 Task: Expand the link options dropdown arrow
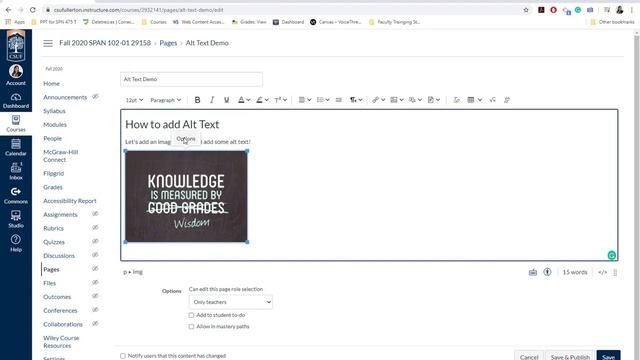383,100
